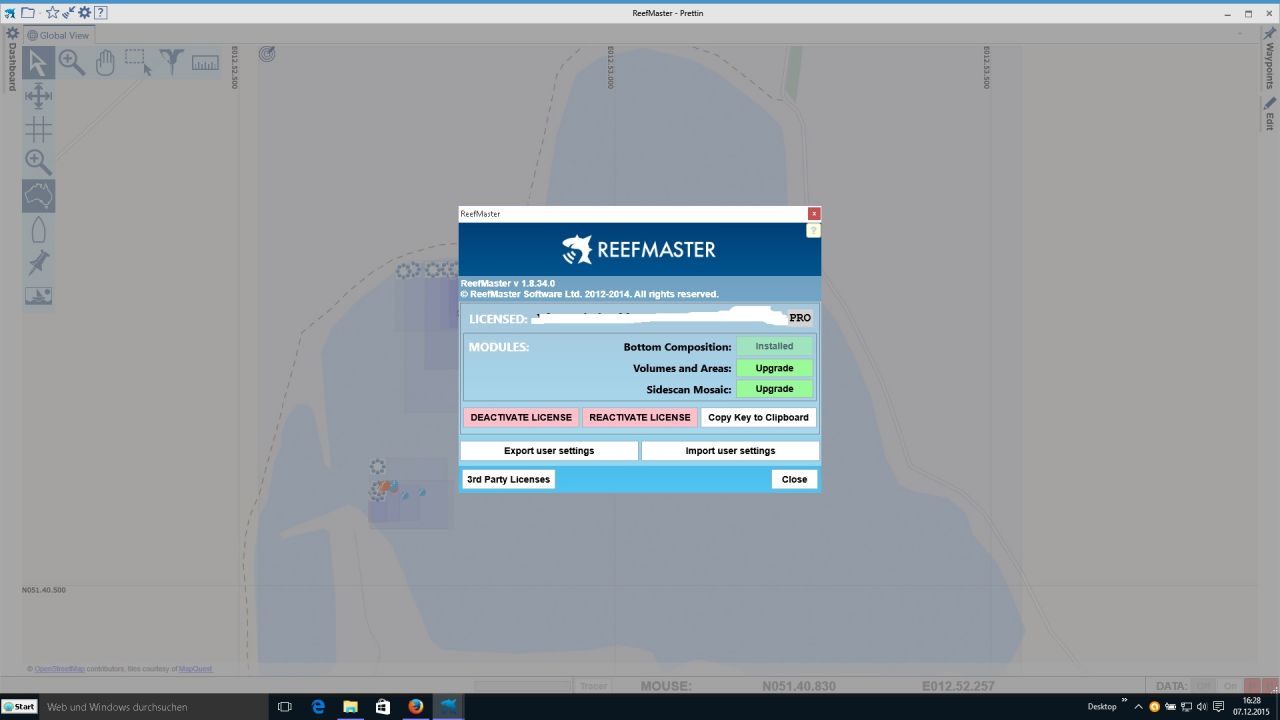This screenshot has width=1280, height=720.
Task: Open settings gear in quick access bar
Action: pos(84,13)
